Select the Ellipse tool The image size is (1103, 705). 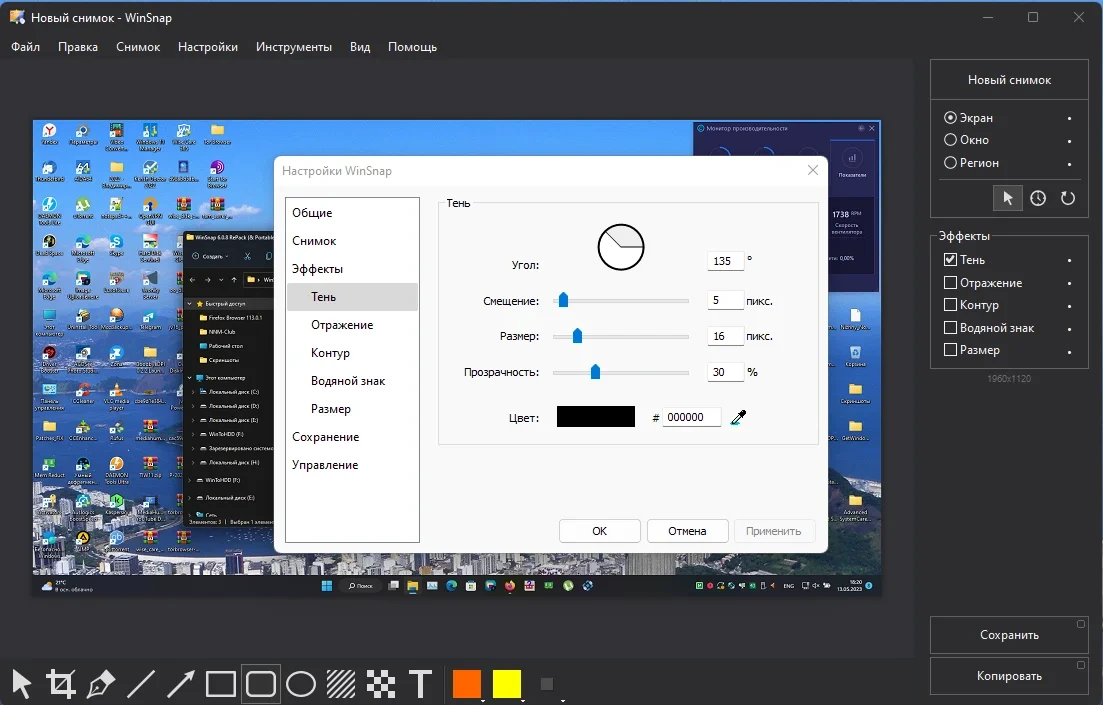pyautogui.click(x=301, y=684)
